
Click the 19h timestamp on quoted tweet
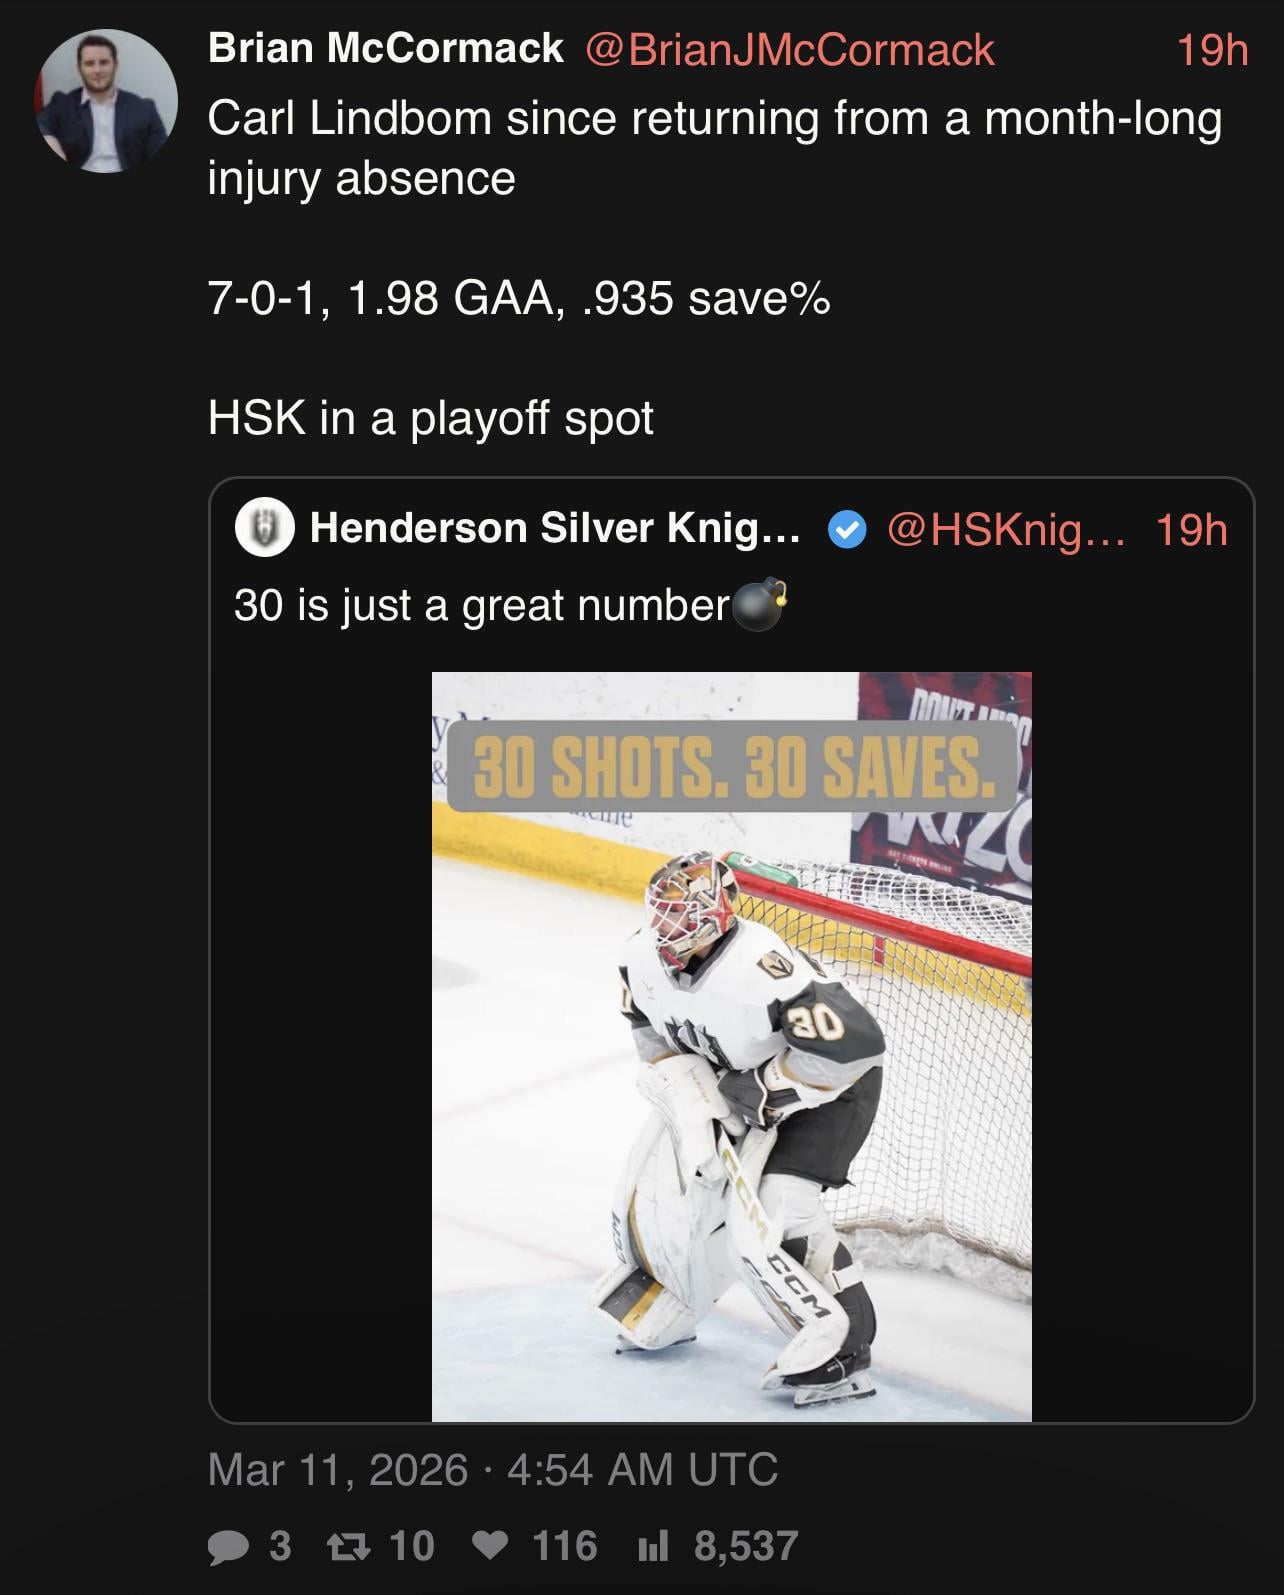(x=1191, y=530)
